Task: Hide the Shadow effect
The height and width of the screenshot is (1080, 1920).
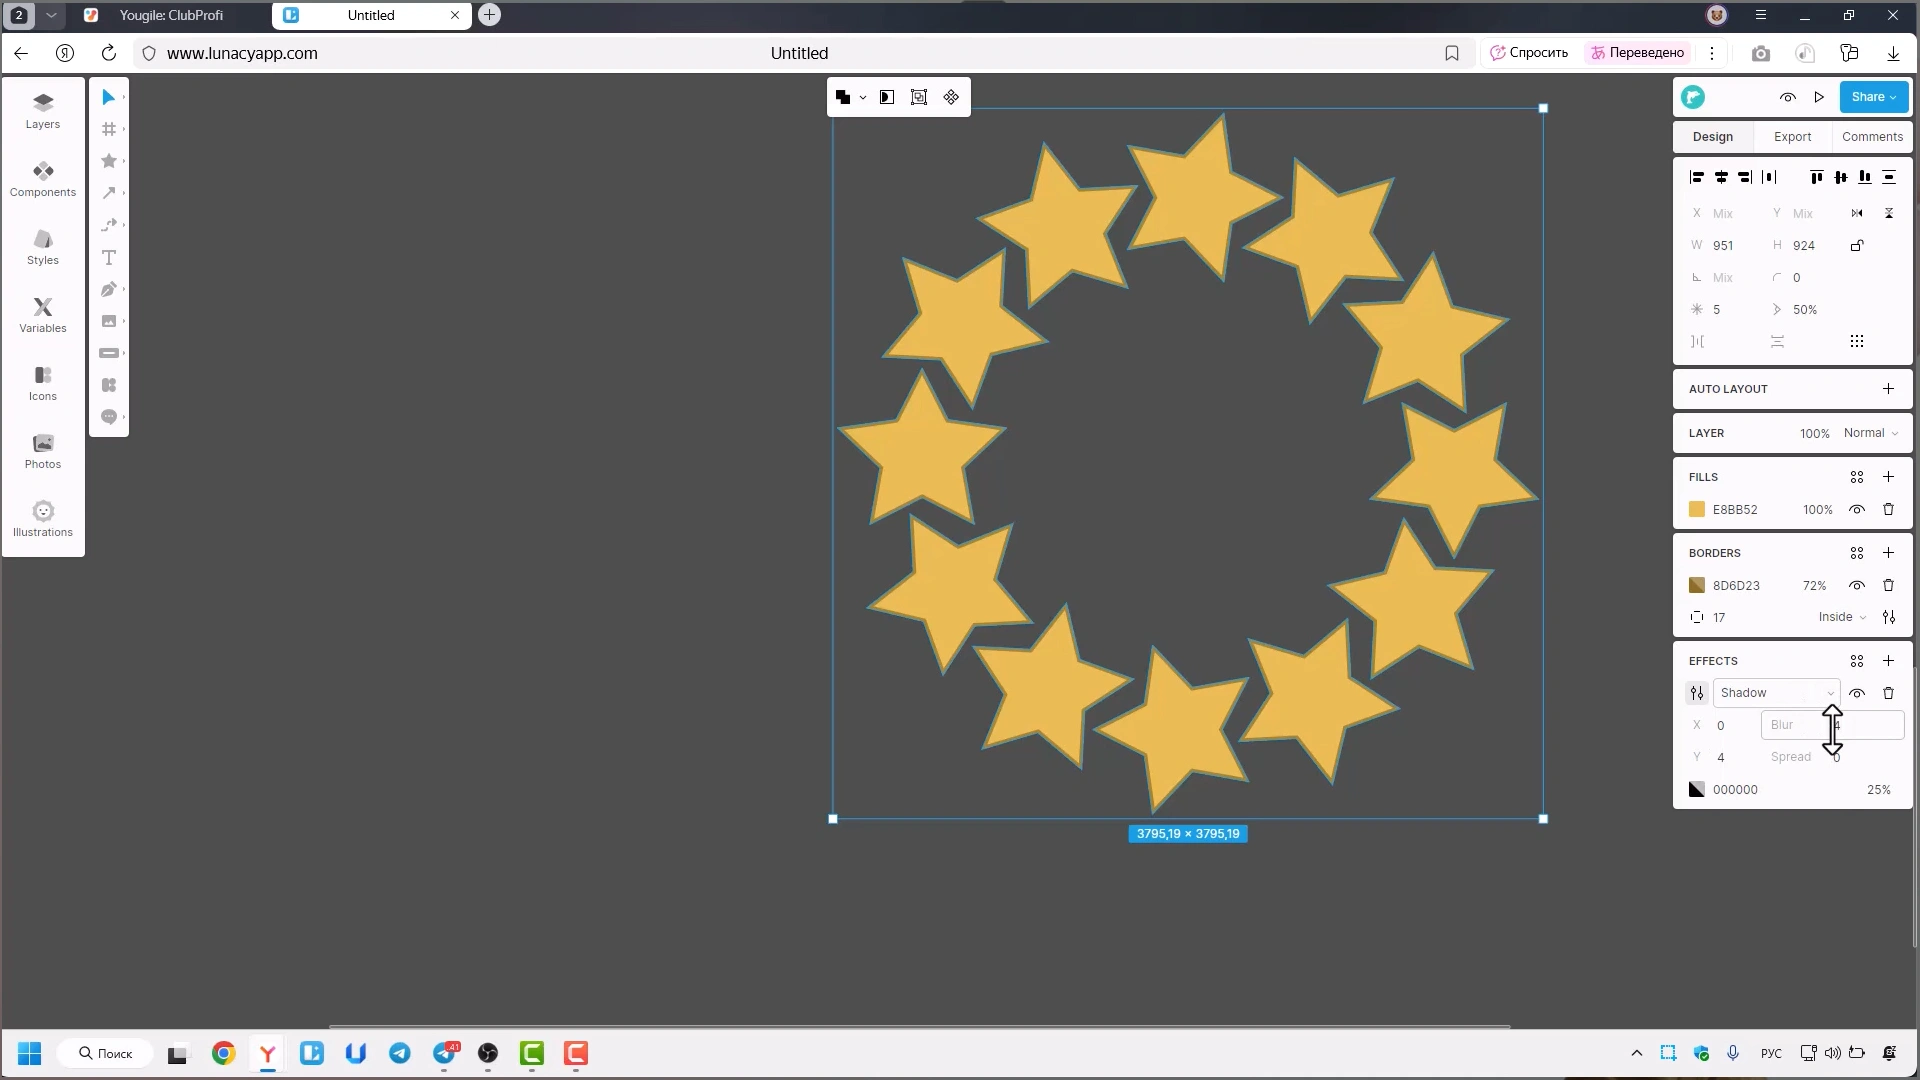Action: (x=1858, y=692)
